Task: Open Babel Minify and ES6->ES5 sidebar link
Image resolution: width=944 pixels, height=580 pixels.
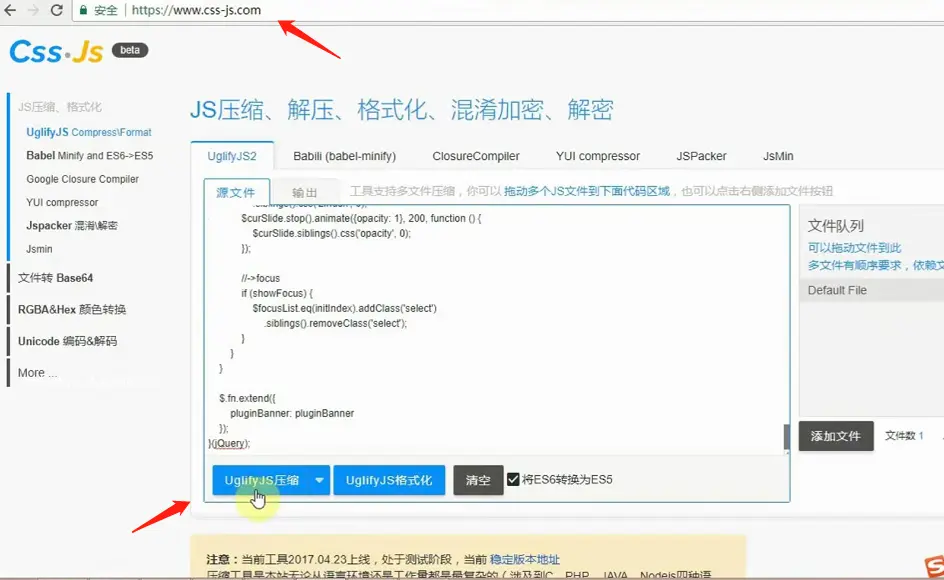Action: pyautogui.click(x=90, y=155)
